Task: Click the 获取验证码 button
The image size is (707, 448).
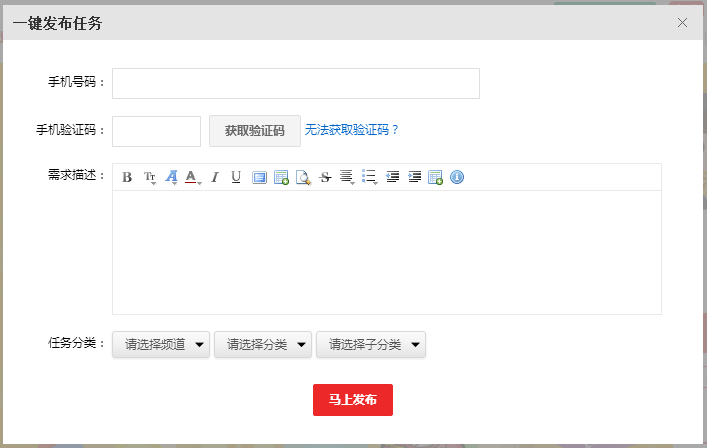Action: point(254,131)
